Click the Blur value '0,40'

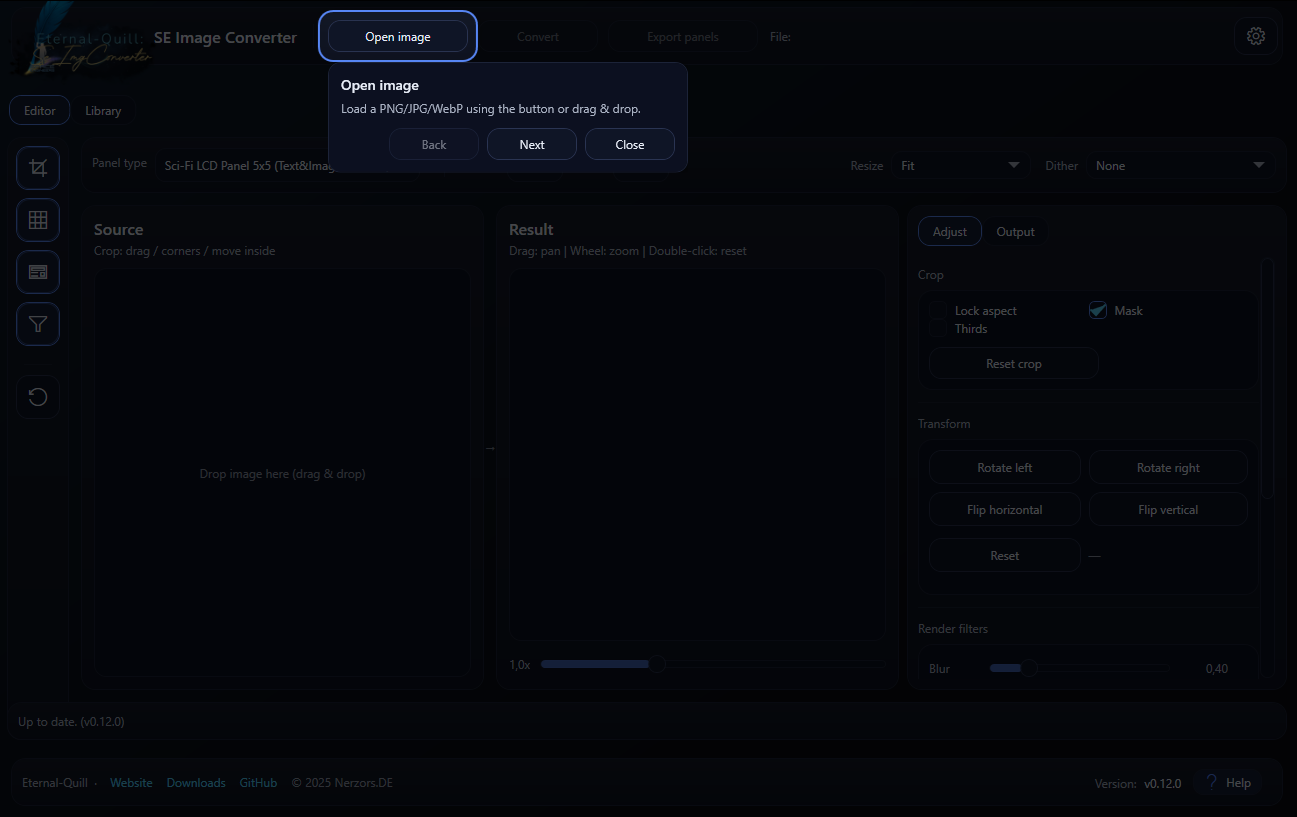(x=1217, y=669)
